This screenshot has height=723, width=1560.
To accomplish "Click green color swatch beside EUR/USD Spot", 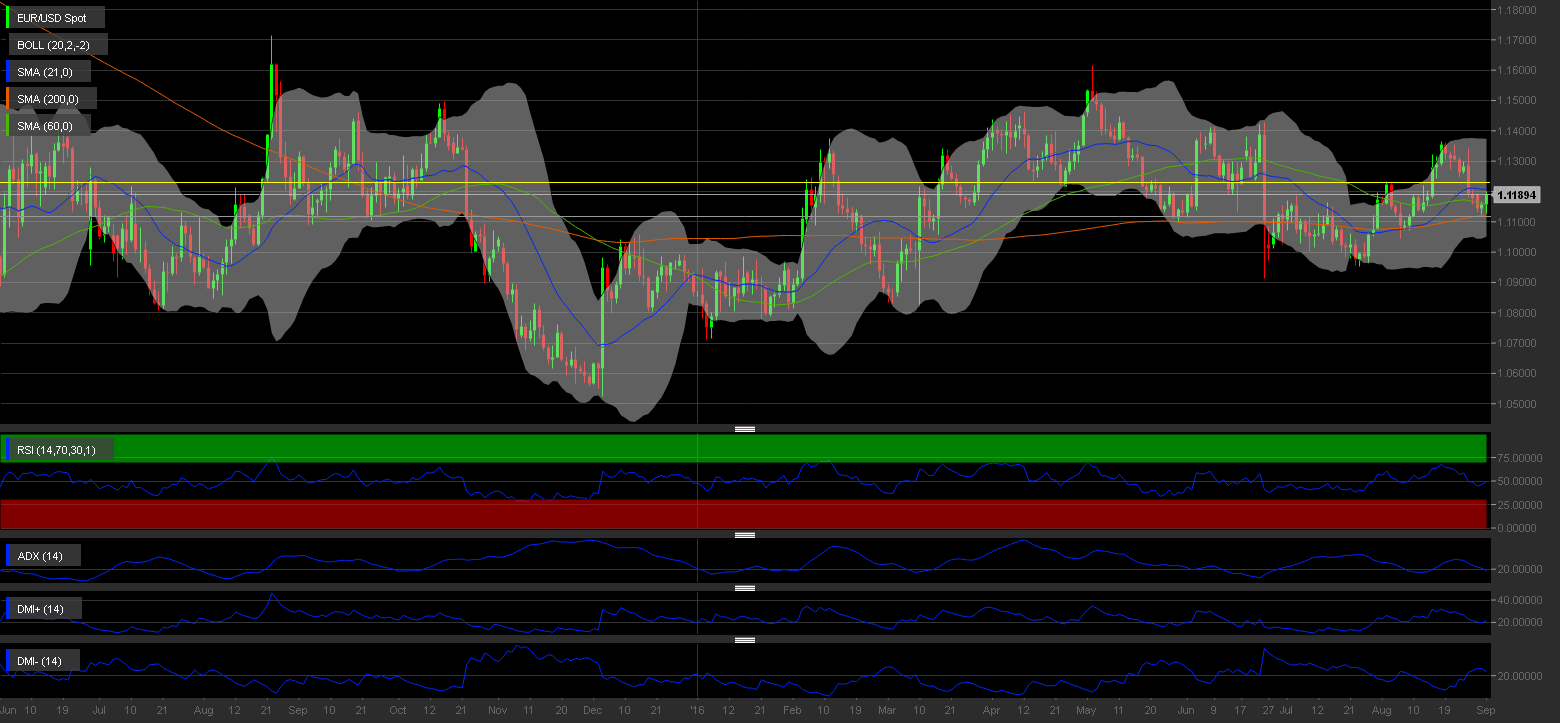I will coord(9,18).
